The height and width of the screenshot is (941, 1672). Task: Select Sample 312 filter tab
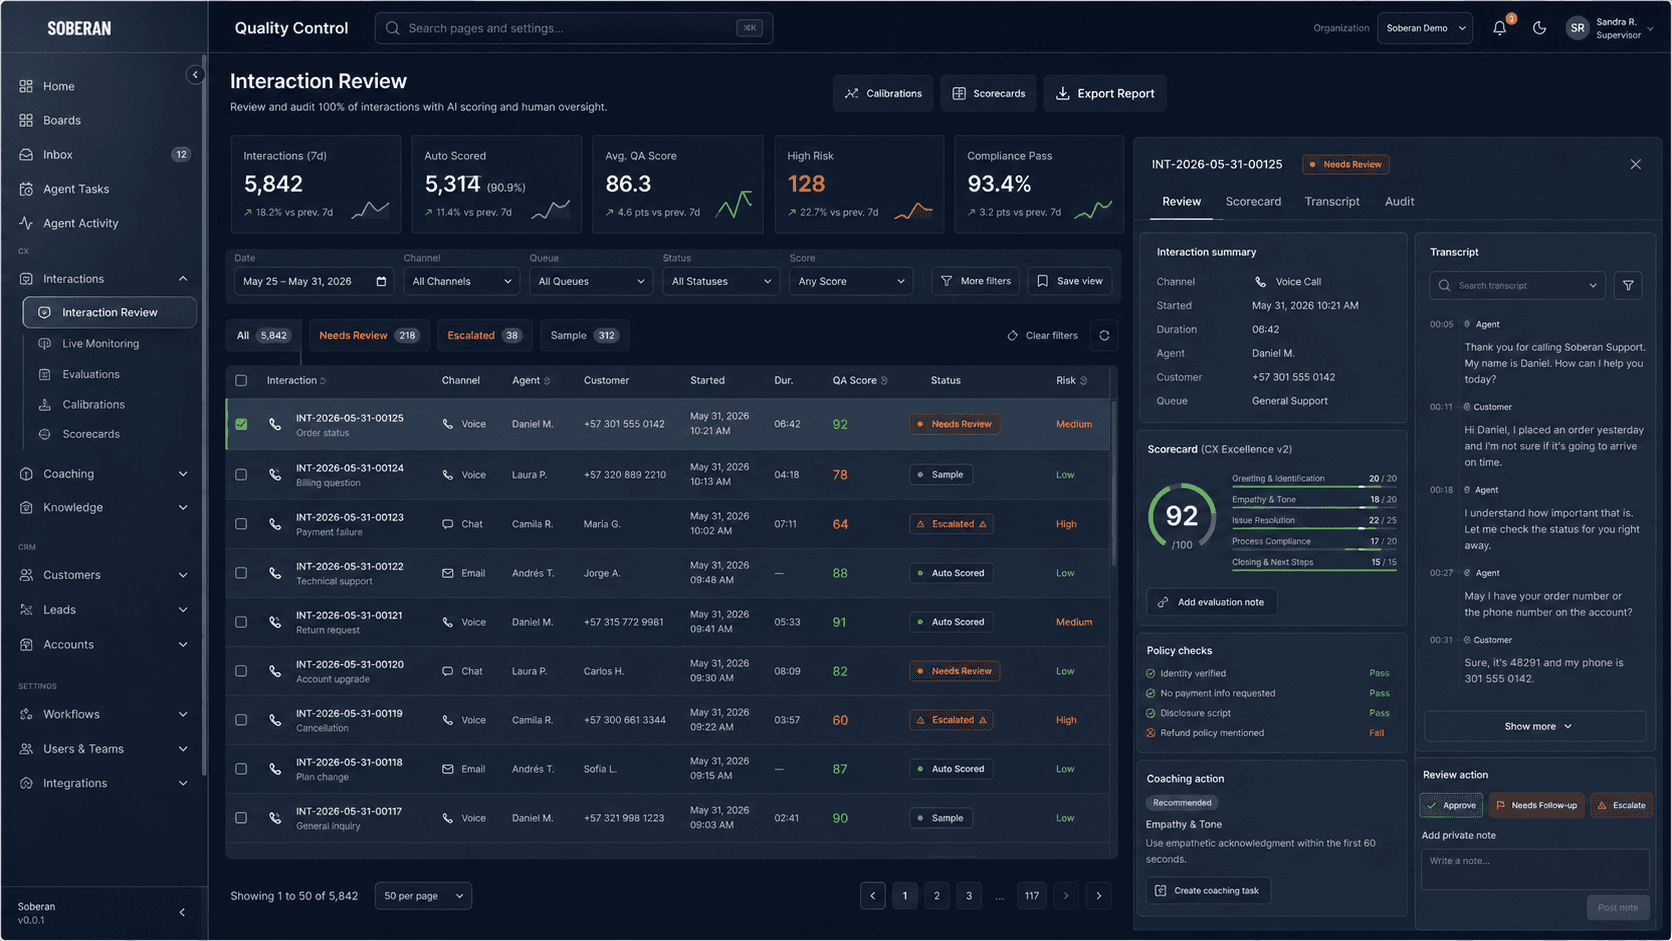(x=585, y=336)
